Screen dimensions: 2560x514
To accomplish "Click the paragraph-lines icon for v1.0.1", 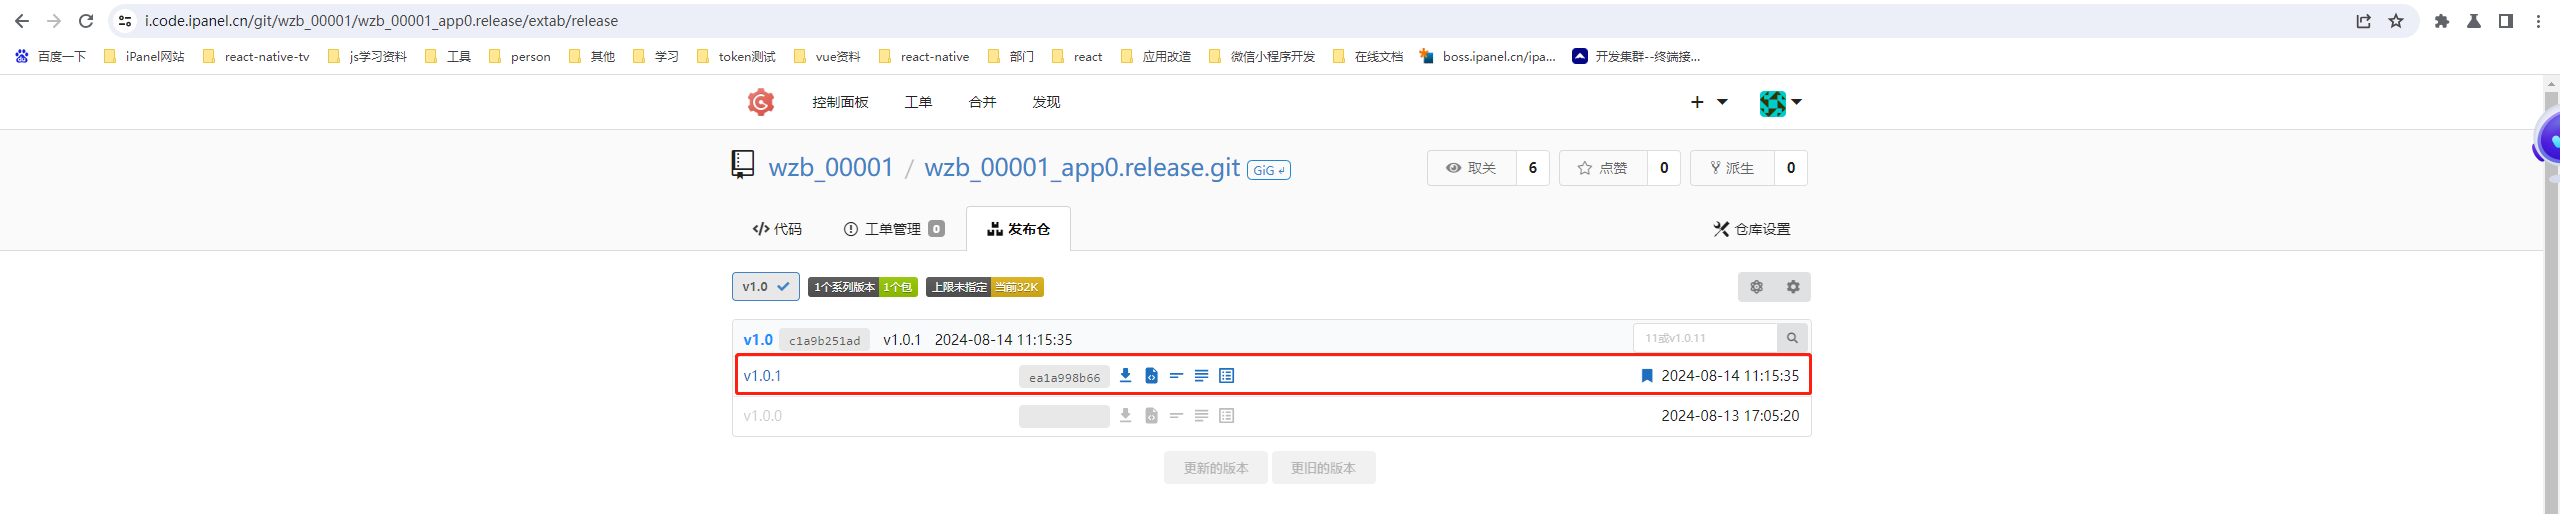I will tap(1201, 376).
